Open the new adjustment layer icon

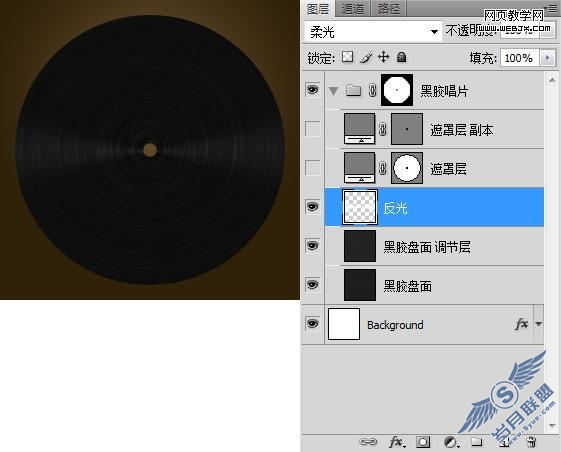tap(451, 442)
